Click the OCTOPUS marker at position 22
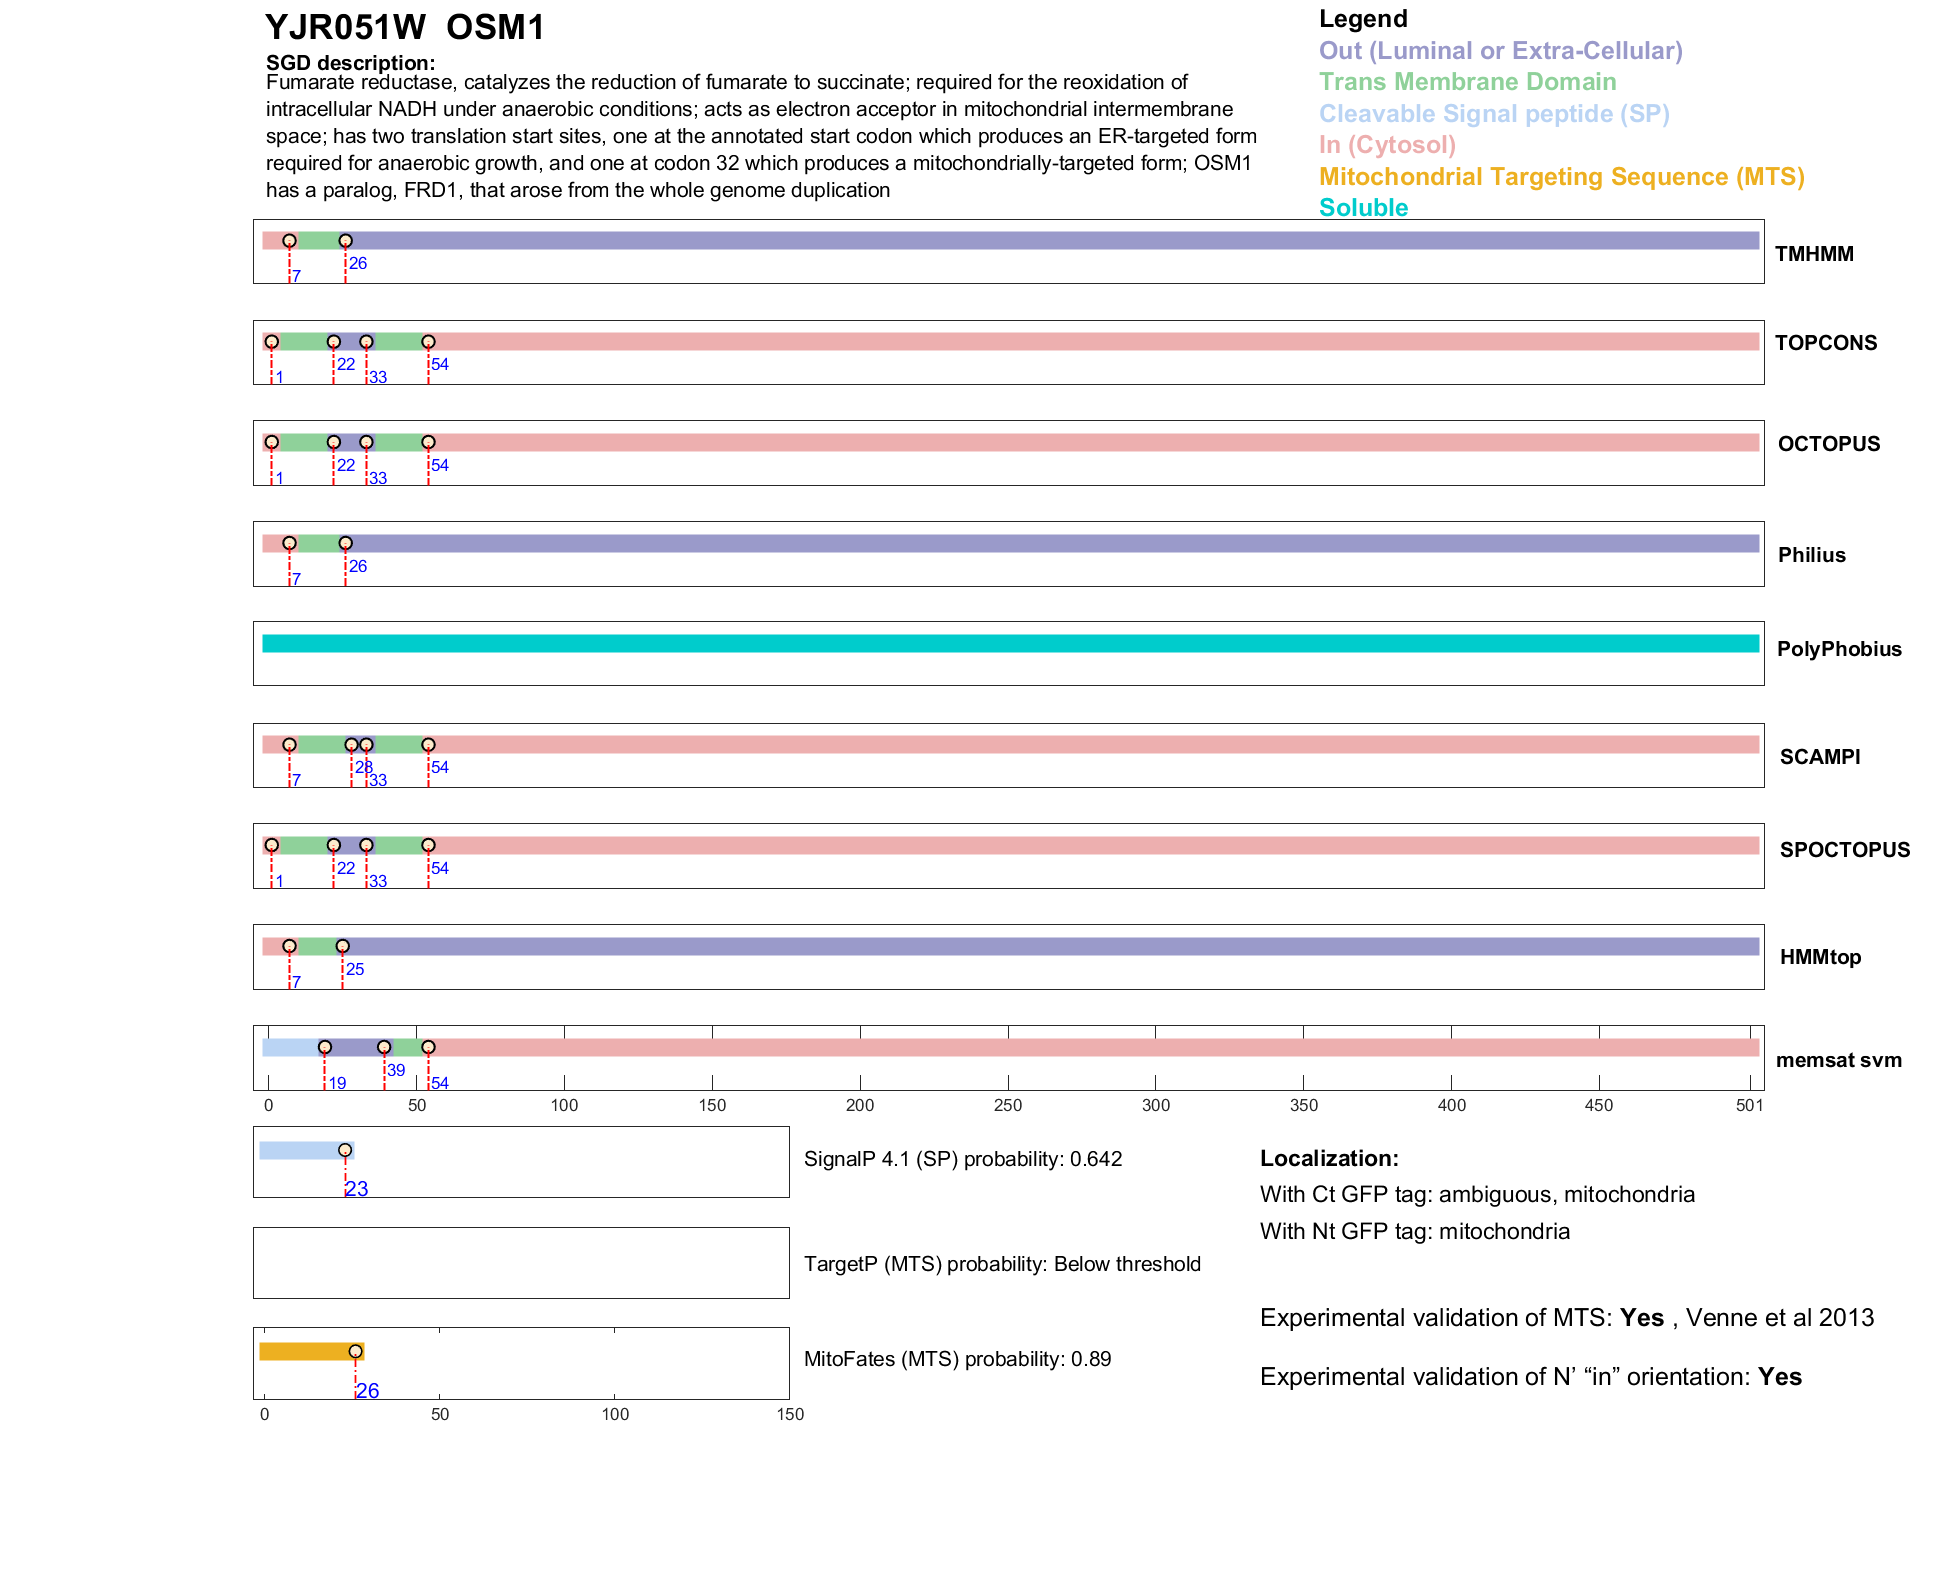Image resolution: width=1950 pixels, height=1573 pixels. point(333,442)
